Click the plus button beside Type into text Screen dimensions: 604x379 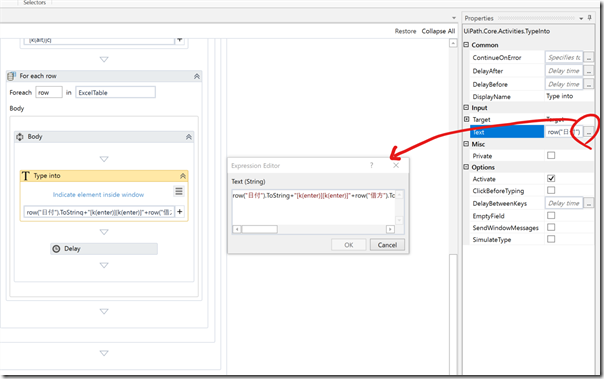point(180,211)
